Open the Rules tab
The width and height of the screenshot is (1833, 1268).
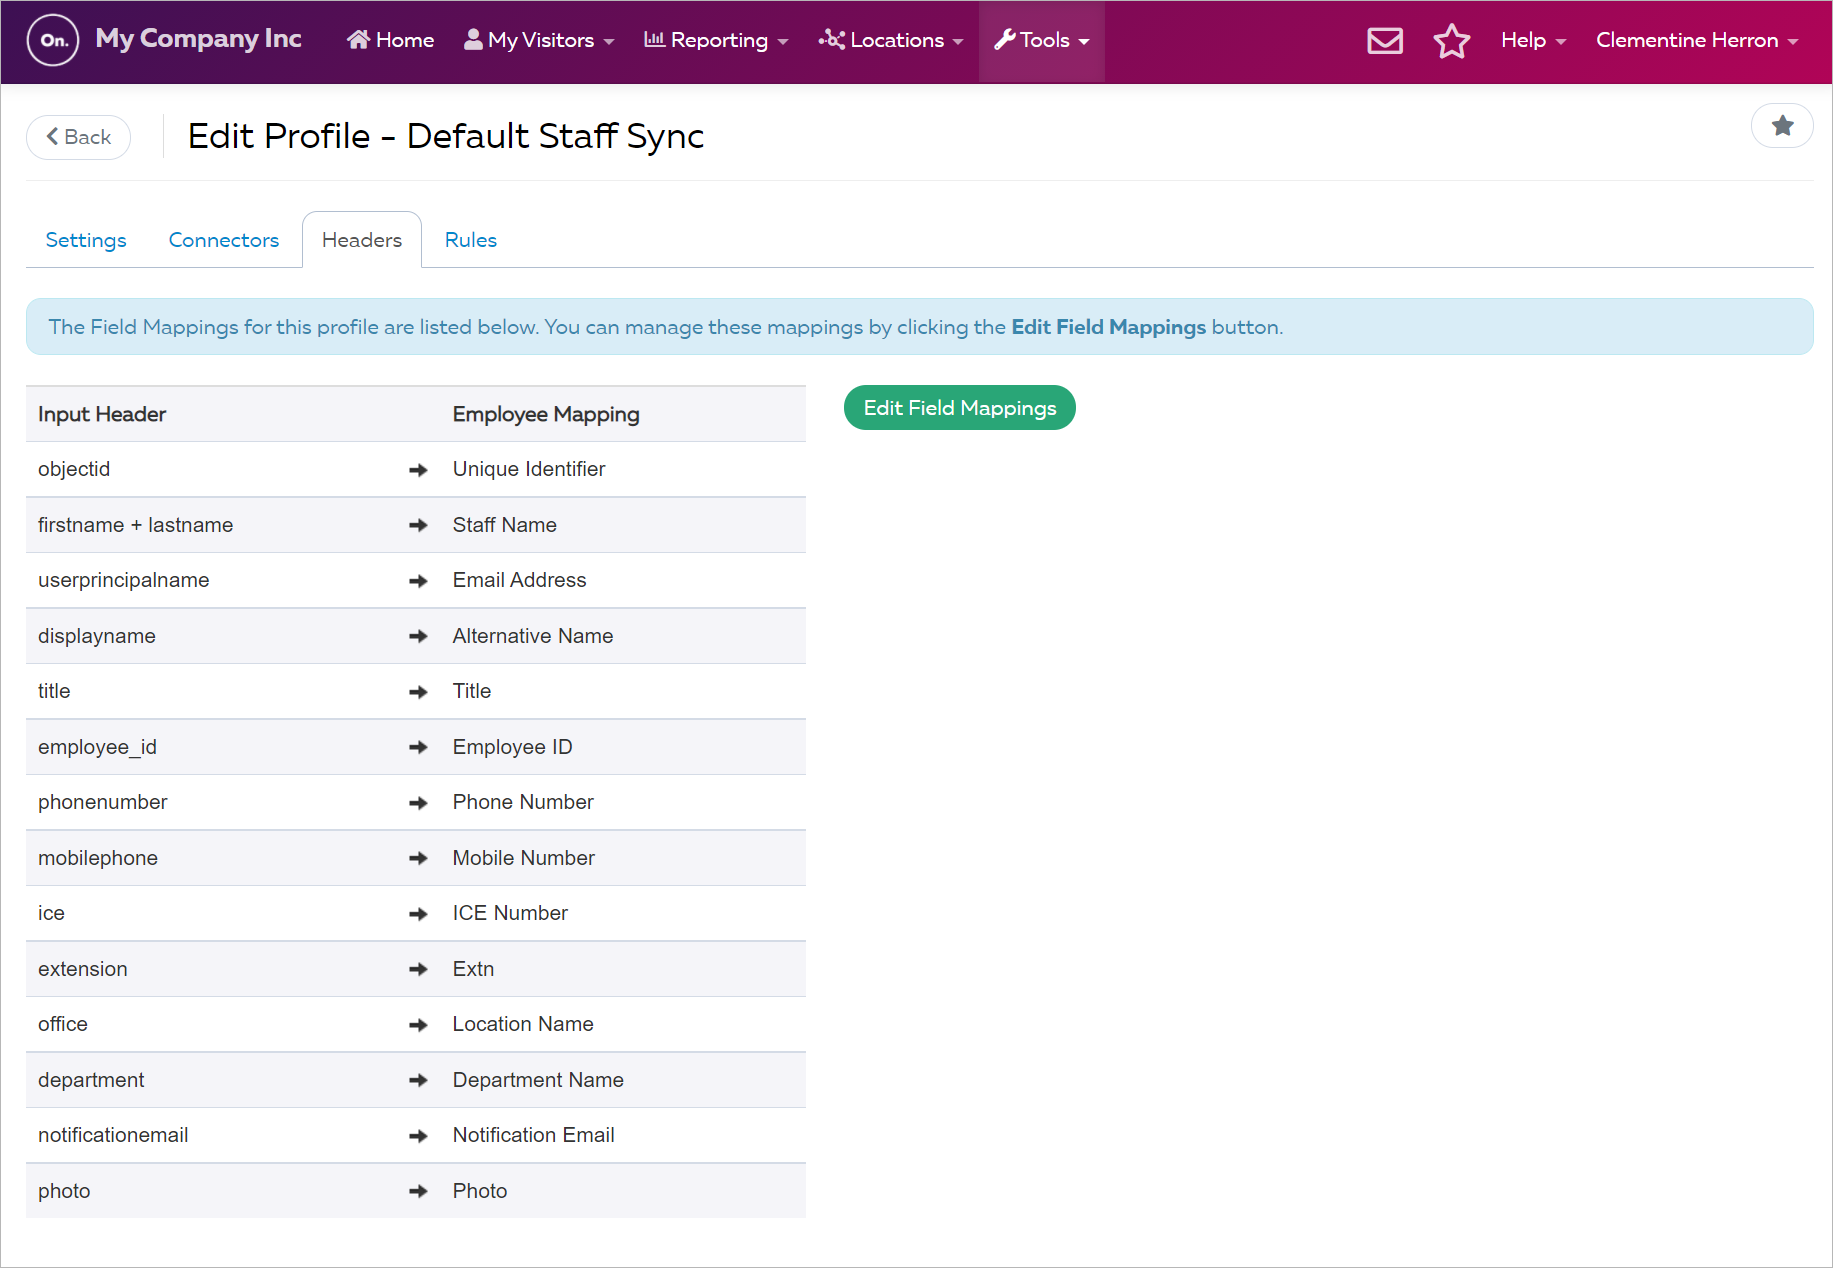point(470,240)
